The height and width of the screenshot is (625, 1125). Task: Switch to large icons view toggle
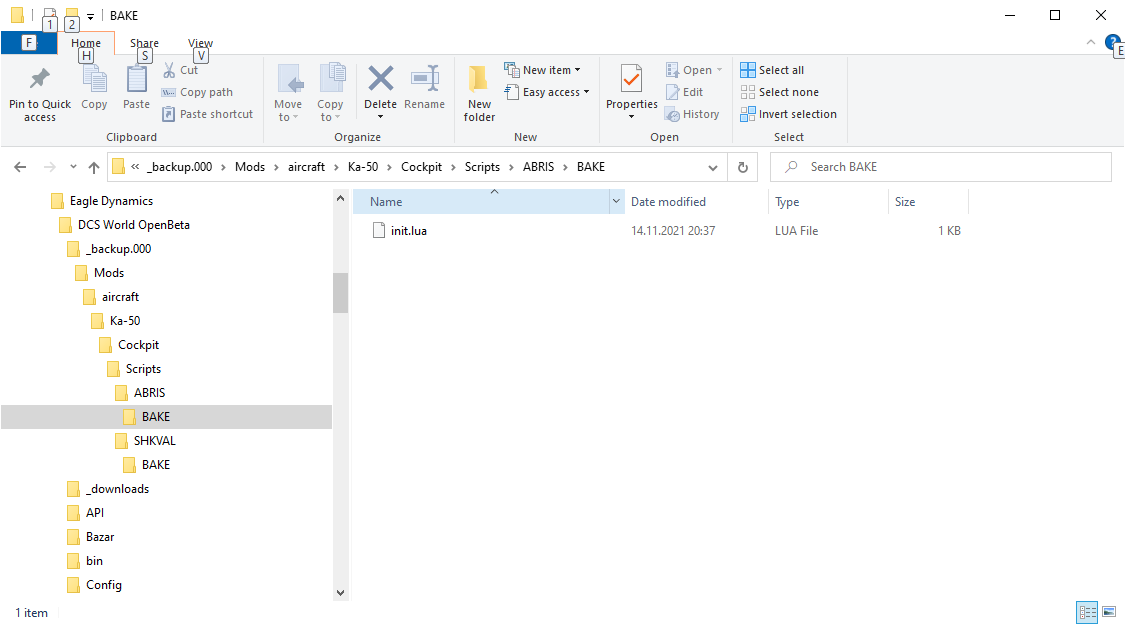tap(1109, 612)
